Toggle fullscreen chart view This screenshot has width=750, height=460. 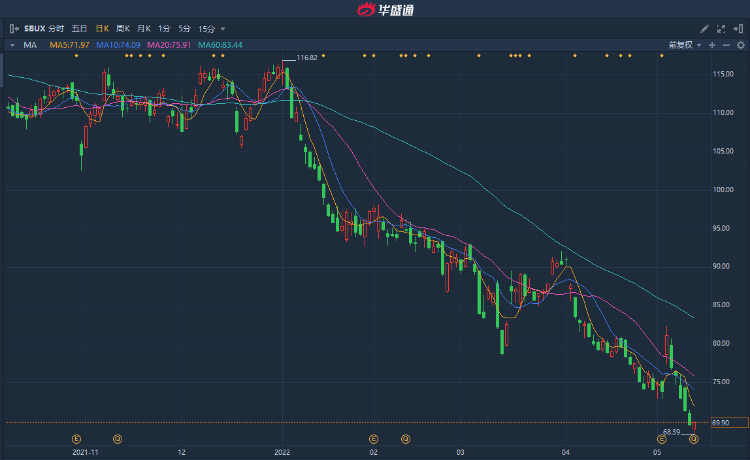(x=721, y=29)
